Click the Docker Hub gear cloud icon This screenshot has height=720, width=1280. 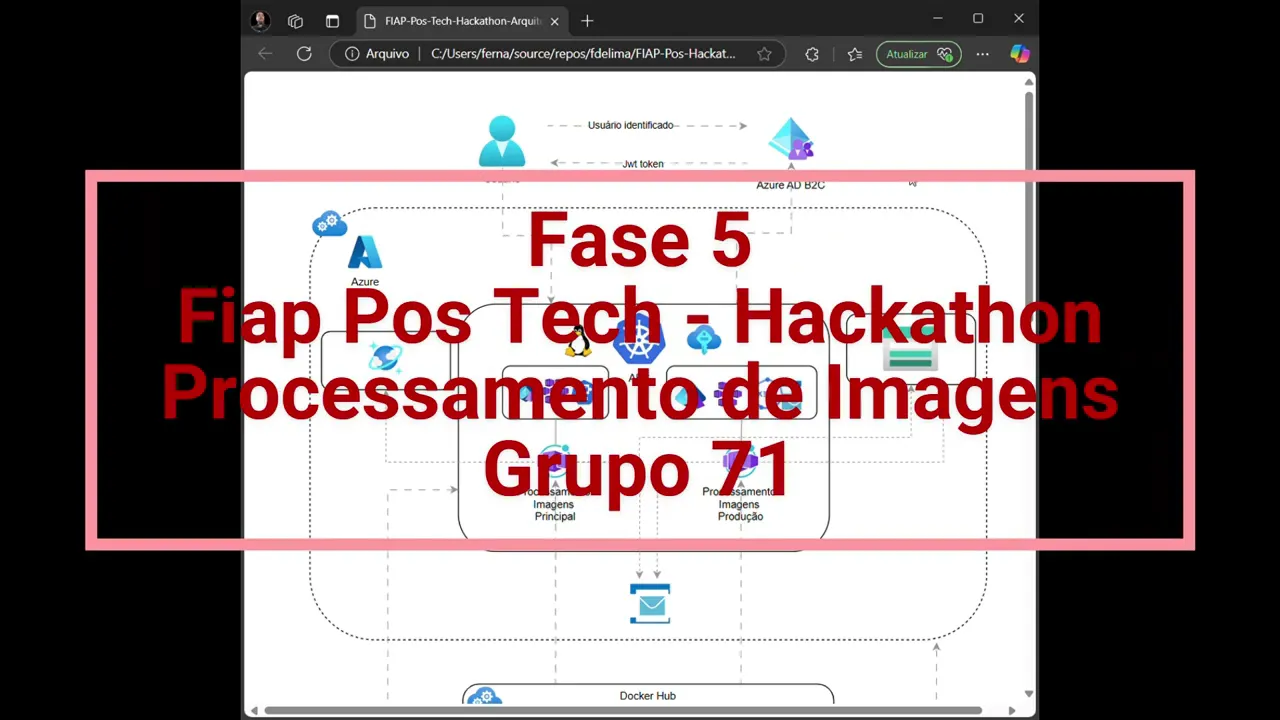coord(485,697)
